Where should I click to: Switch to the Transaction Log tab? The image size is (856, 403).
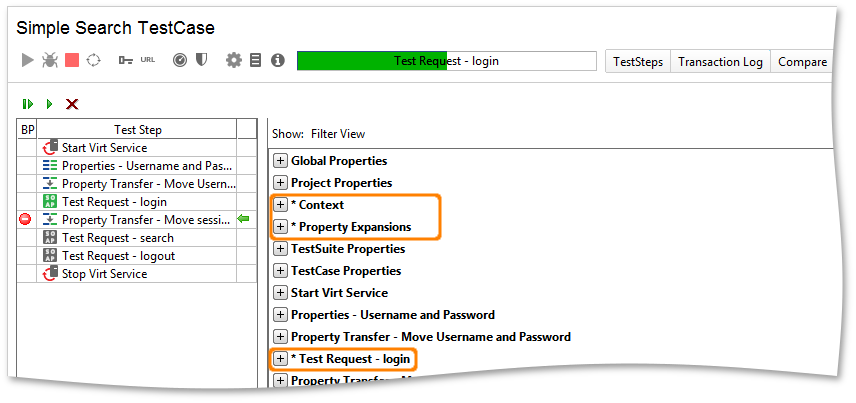point(720,62)
